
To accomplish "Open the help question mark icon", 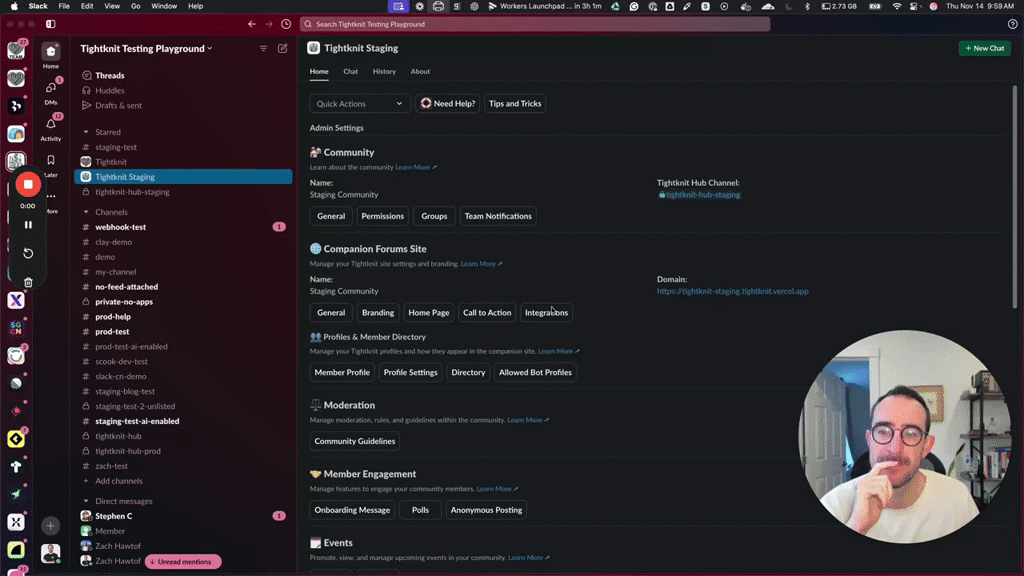I will coord(1012,24).
